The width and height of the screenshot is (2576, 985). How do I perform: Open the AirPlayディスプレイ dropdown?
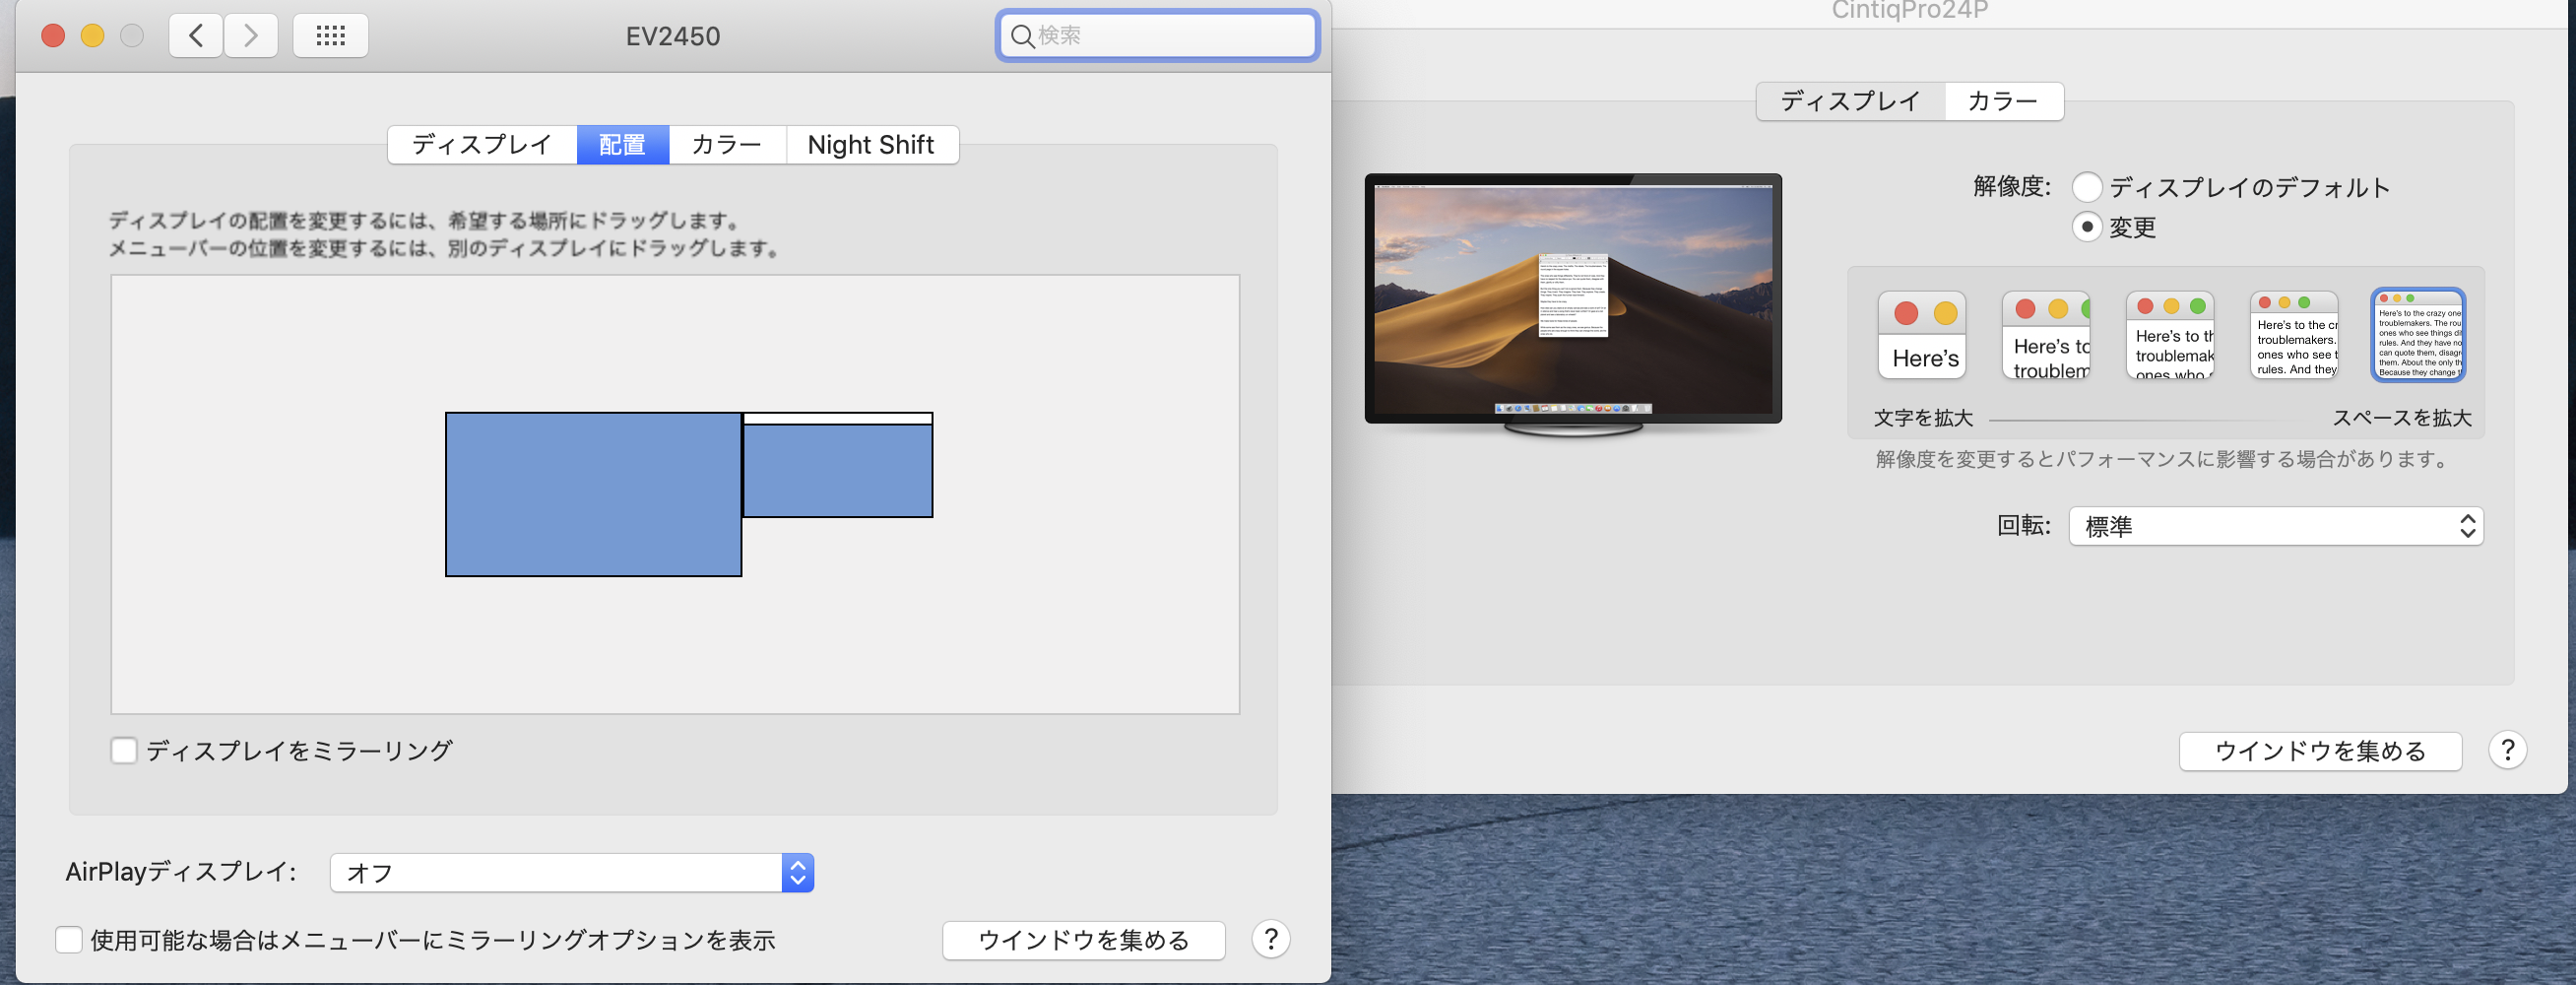[572, 873]
